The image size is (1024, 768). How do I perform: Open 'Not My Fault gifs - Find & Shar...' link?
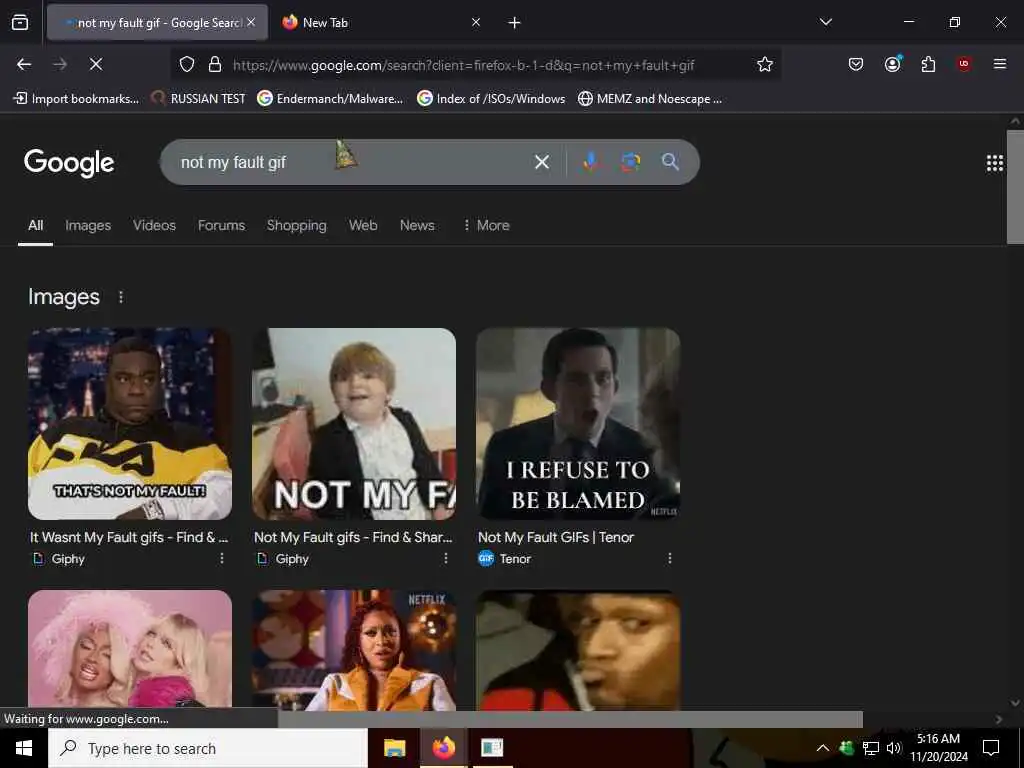[353, 537]
